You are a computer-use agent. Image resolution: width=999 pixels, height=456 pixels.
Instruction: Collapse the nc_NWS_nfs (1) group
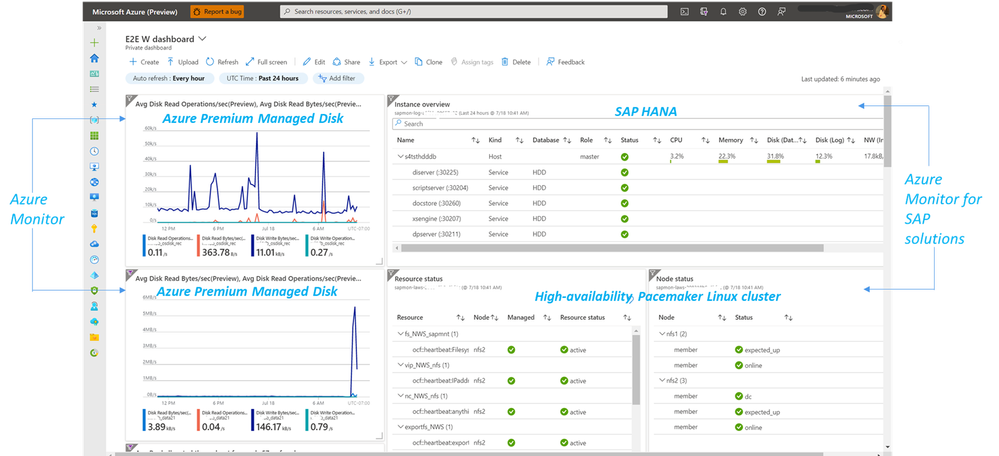point(400,396)
